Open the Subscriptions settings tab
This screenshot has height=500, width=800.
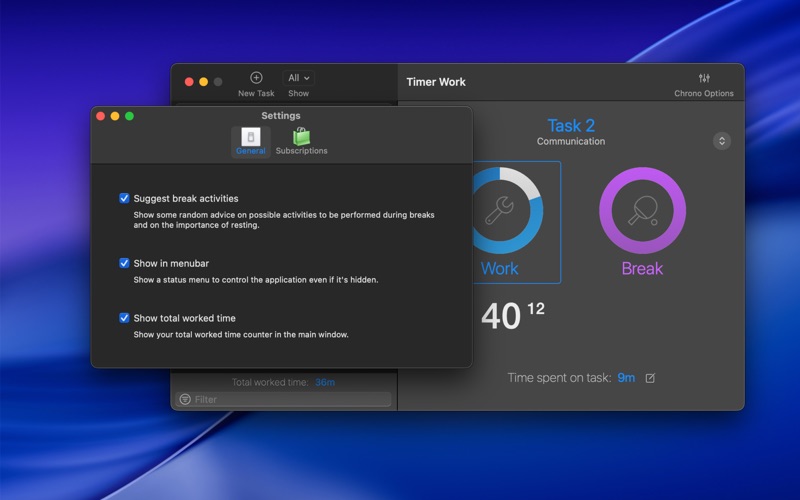tap(302, 141)
